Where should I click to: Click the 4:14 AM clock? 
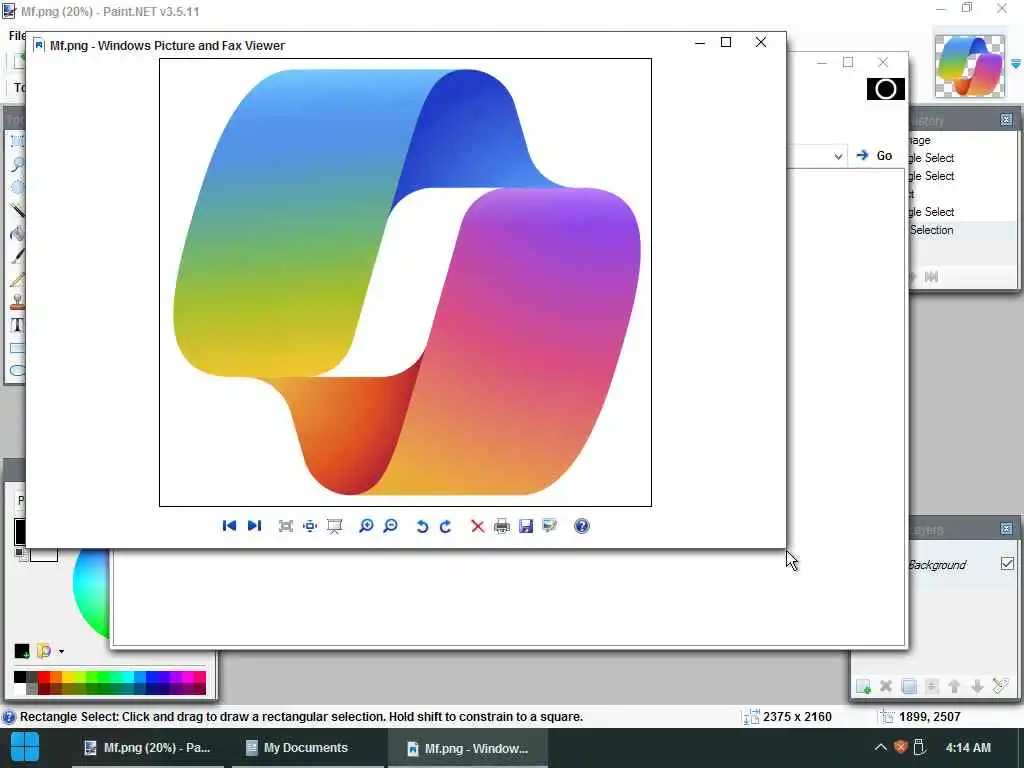click(968, 747)
